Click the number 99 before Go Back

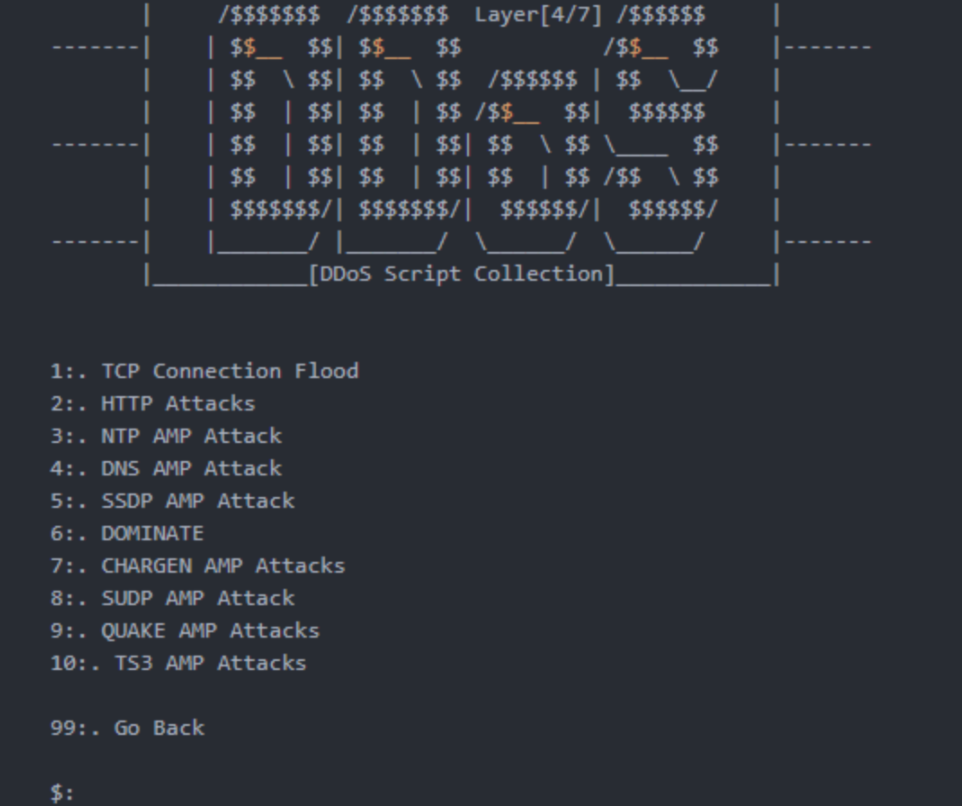(x=63, y=729)
